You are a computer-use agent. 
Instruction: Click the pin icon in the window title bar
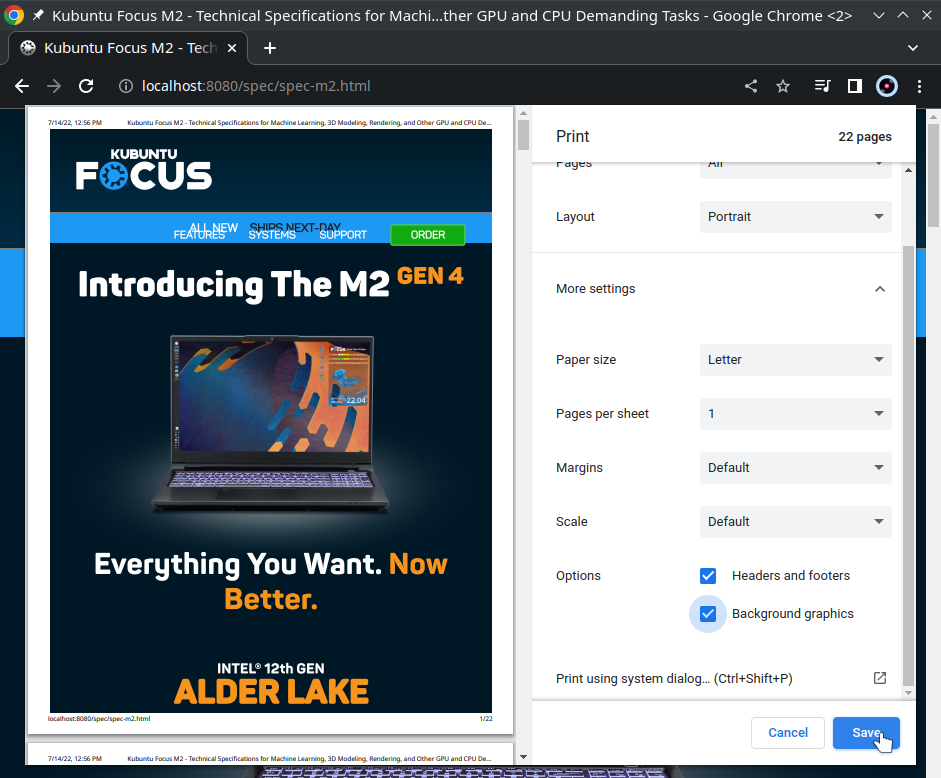pyautogui.click(x=38, y=15)
